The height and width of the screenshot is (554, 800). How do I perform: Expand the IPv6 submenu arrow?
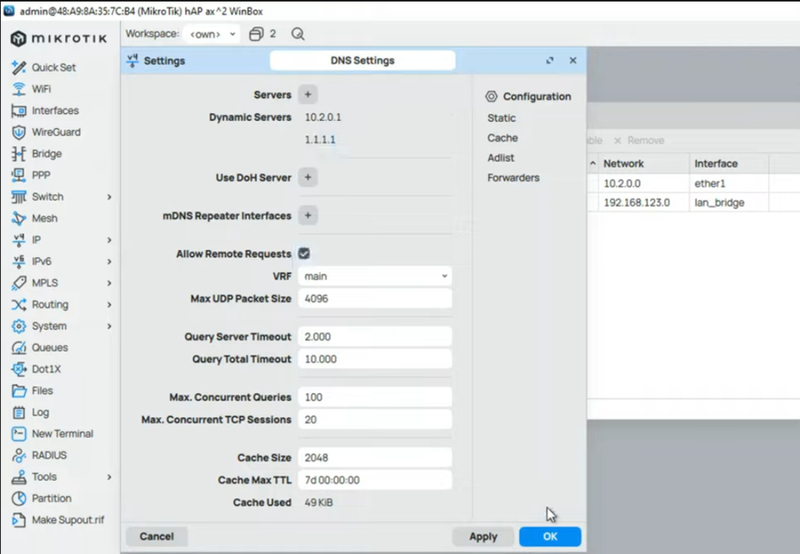tap(109, 261)
